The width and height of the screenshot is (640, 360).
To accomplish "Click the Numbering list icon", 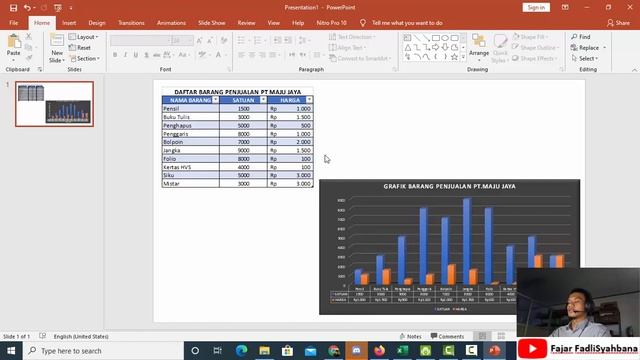I will [x=259, y=40].
